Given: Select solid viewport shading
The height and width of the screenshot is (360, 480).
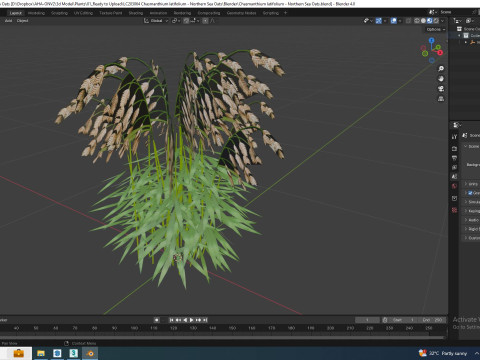Looking at the screenshot, I should click(423, 21).
